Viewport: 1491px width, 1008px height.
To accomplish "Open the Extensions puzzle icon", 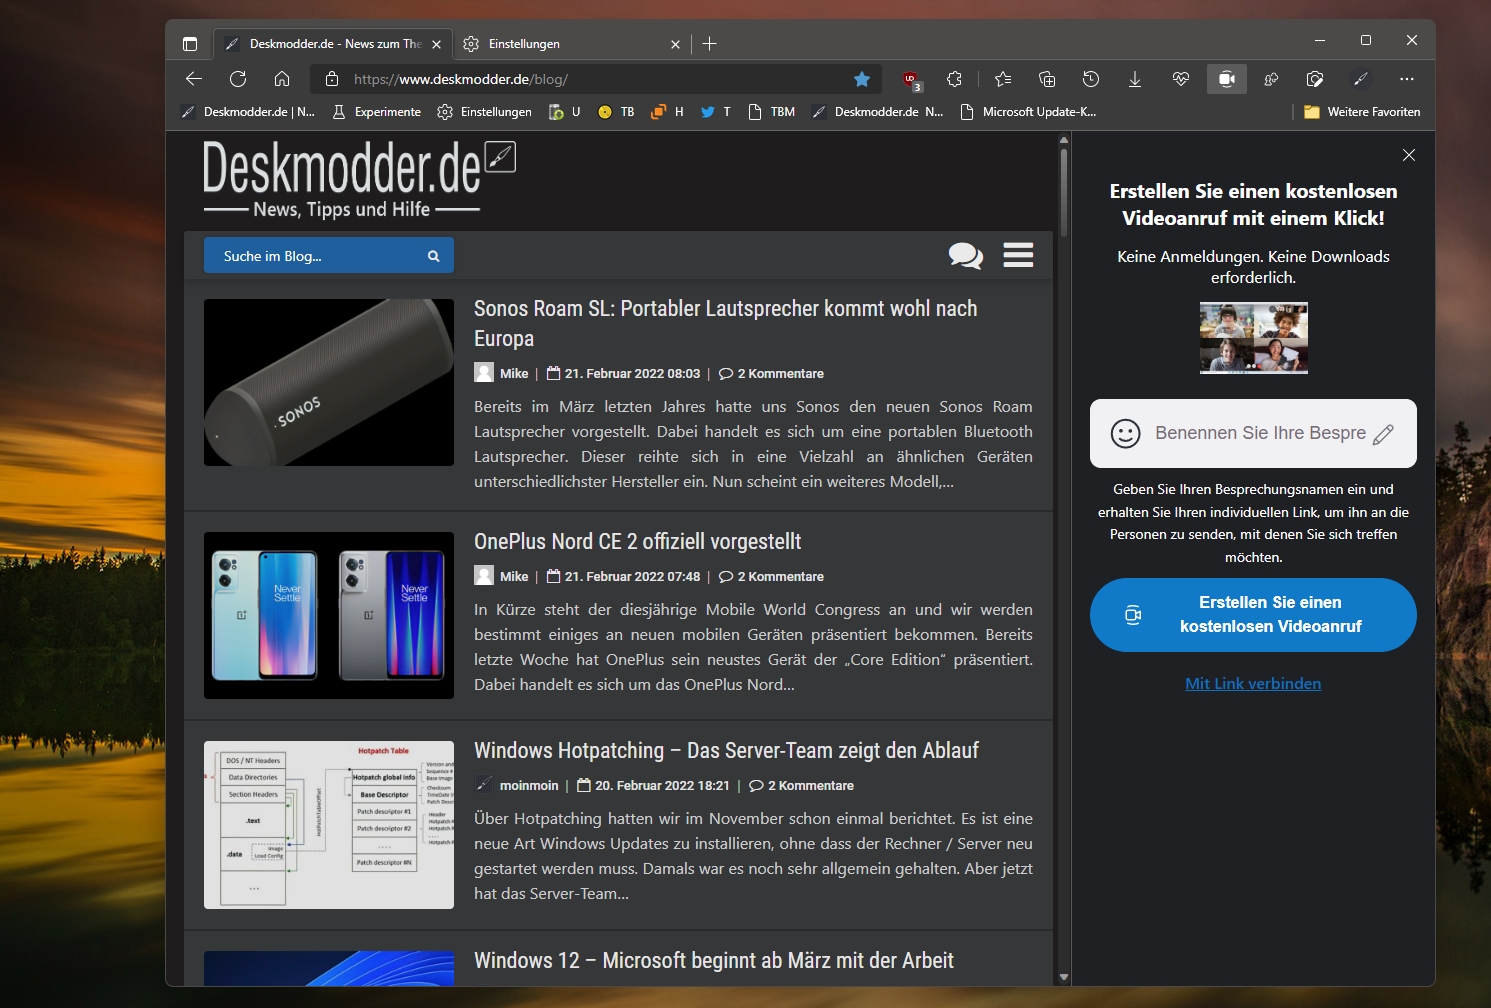I will click(x=954, y=79).
